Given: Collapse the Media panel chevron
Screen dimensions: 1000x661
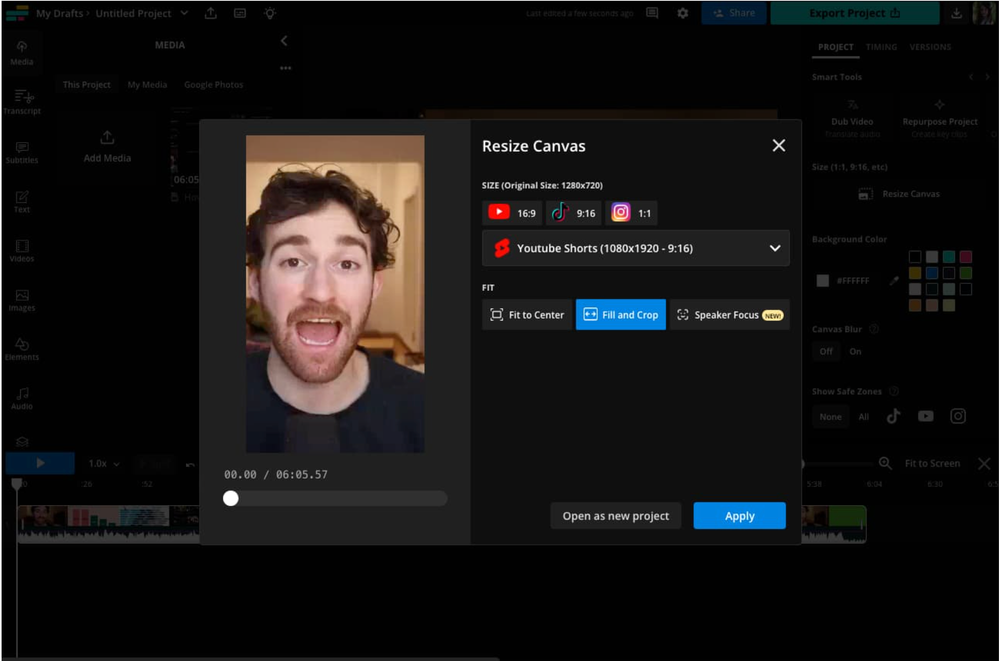Looking at the screenshot, I should click(284, 41).
